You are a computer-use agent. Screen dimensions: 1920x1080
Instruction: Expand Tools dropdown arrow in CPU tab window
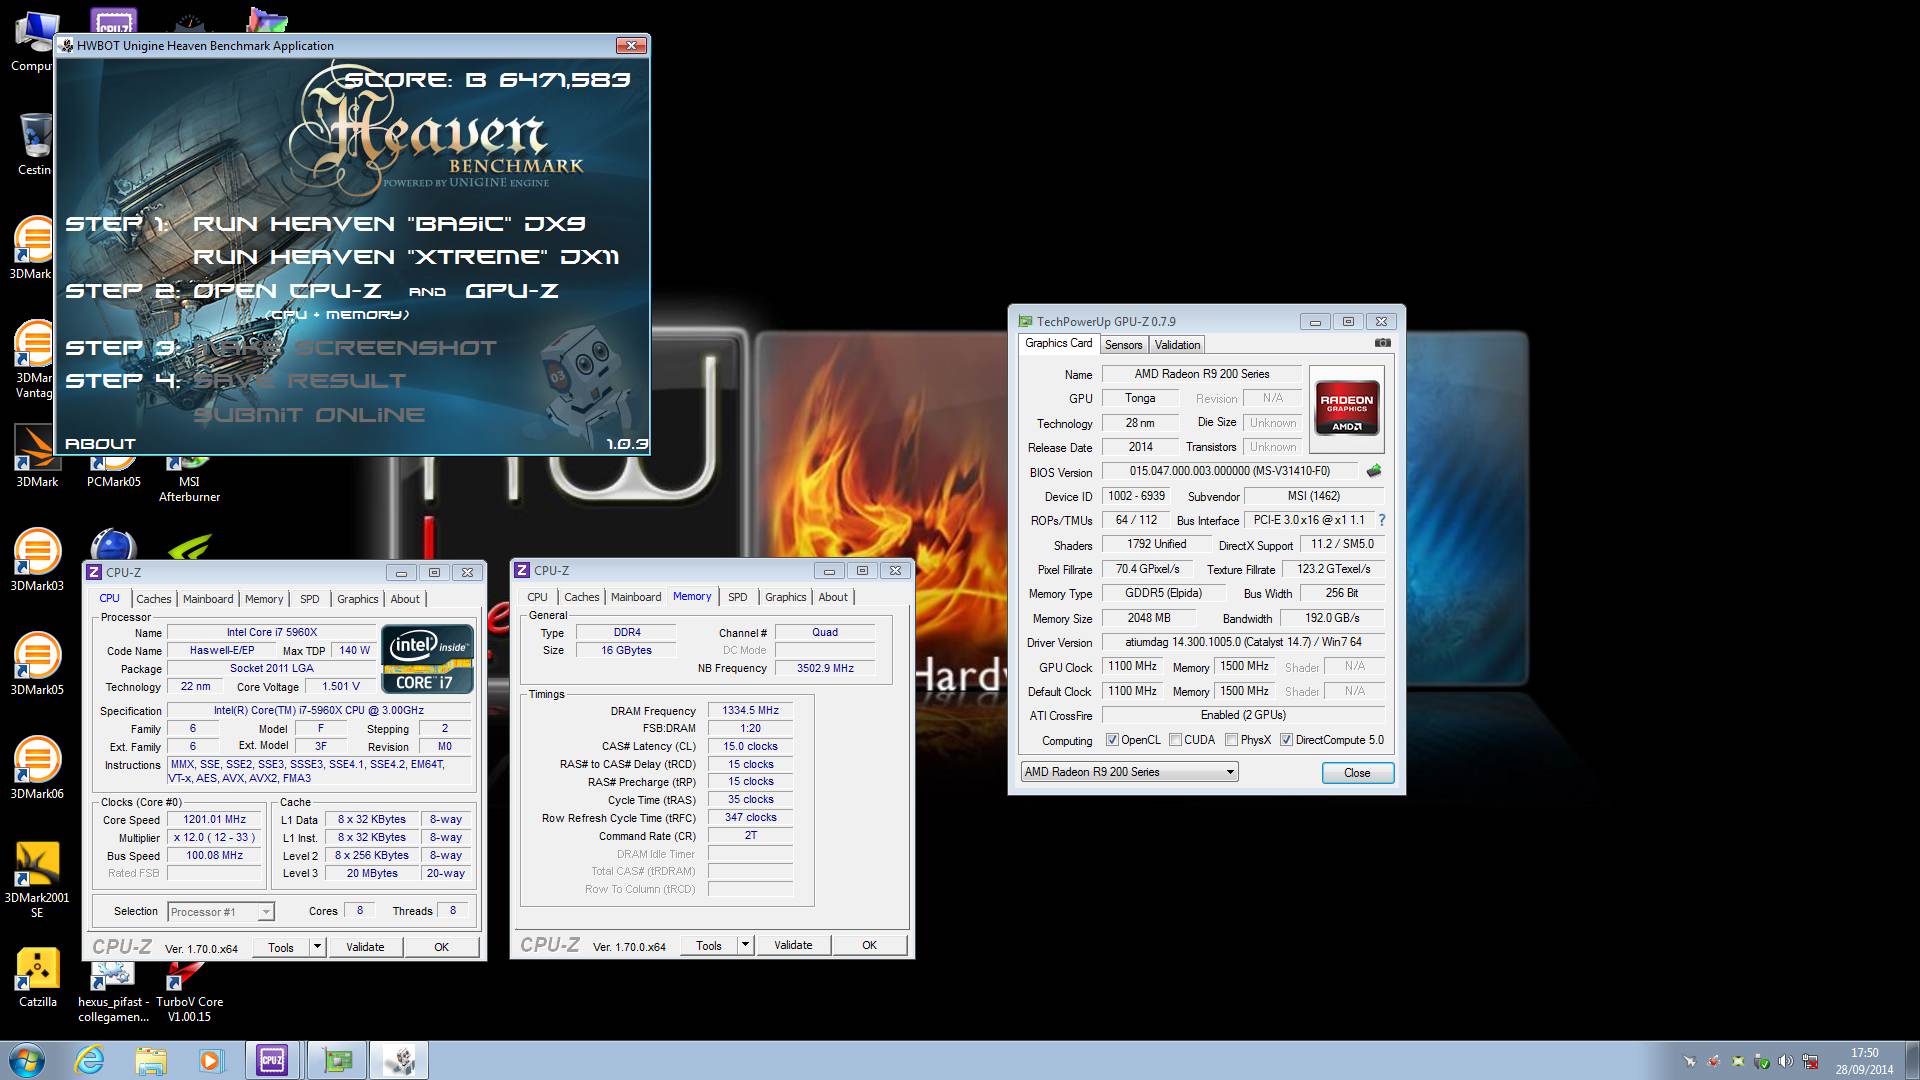(x=317, y=947)
